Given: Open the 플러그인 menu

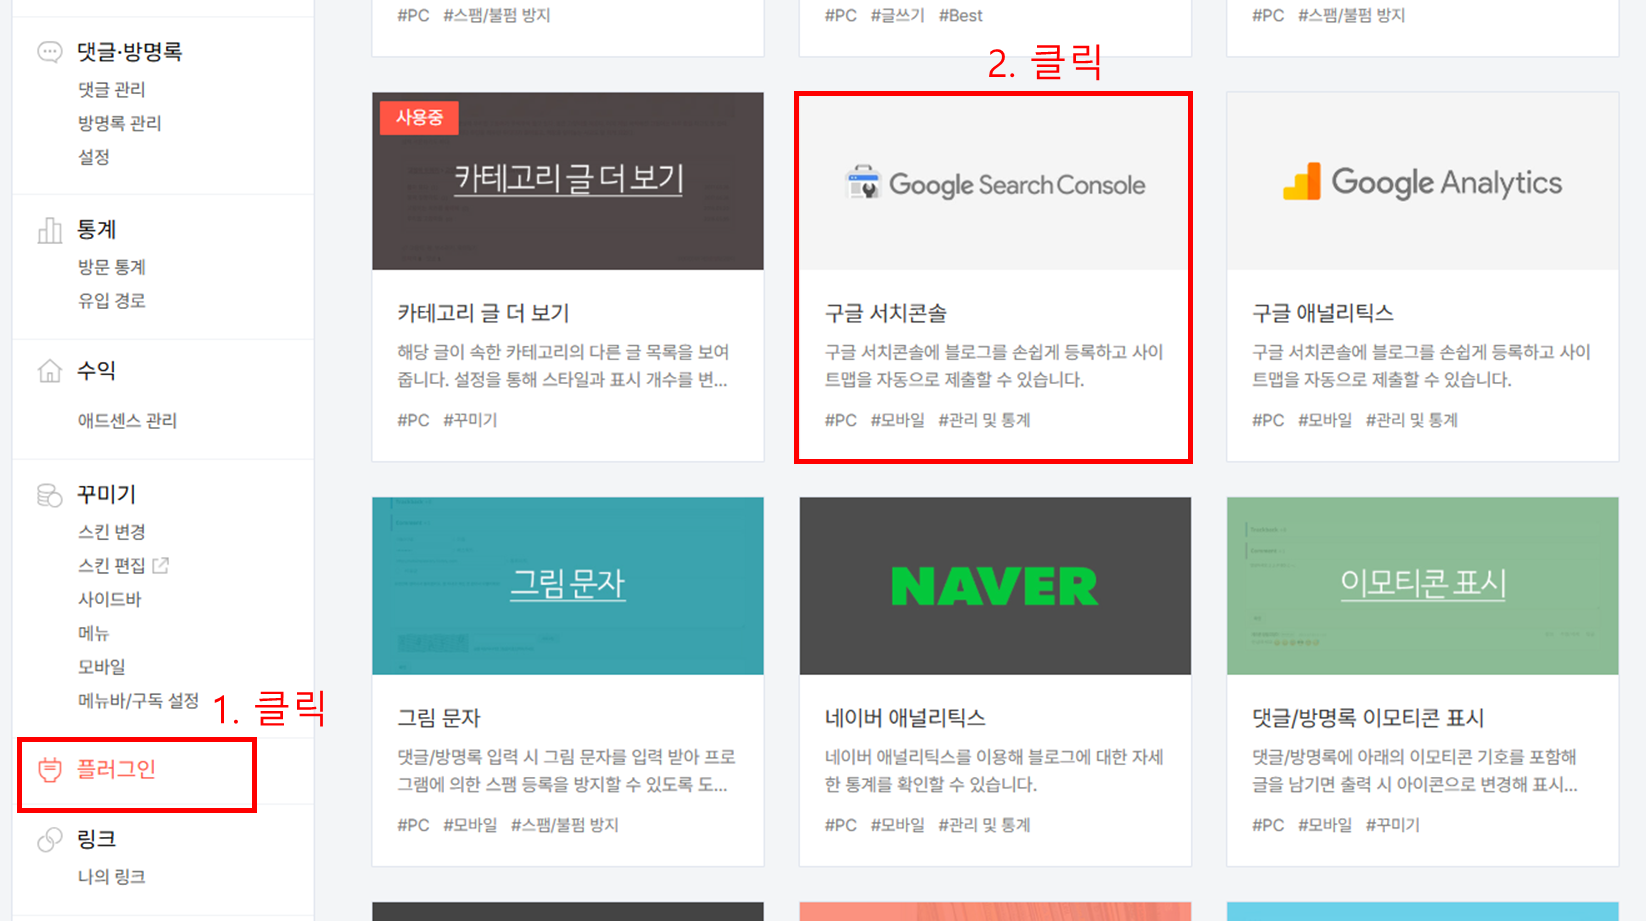Looking at the screenshot, I should point(116,769).
